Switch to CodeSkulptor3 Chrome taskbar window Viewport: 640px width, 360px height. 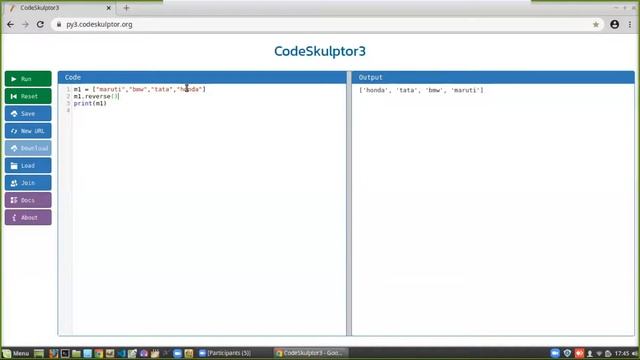pos(311,353)
